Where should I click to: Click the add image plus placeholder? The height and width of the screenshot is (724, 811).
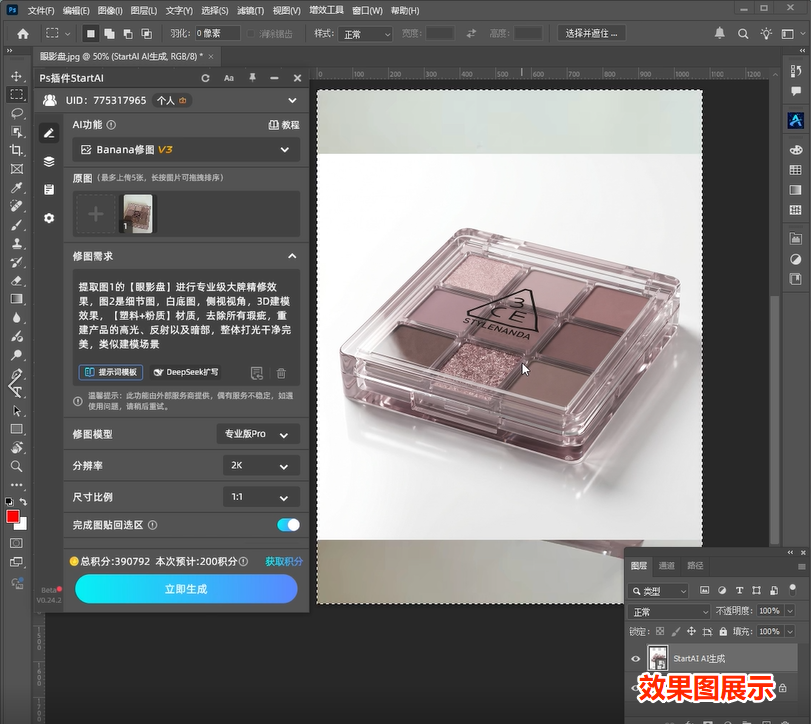pos(96,214)
